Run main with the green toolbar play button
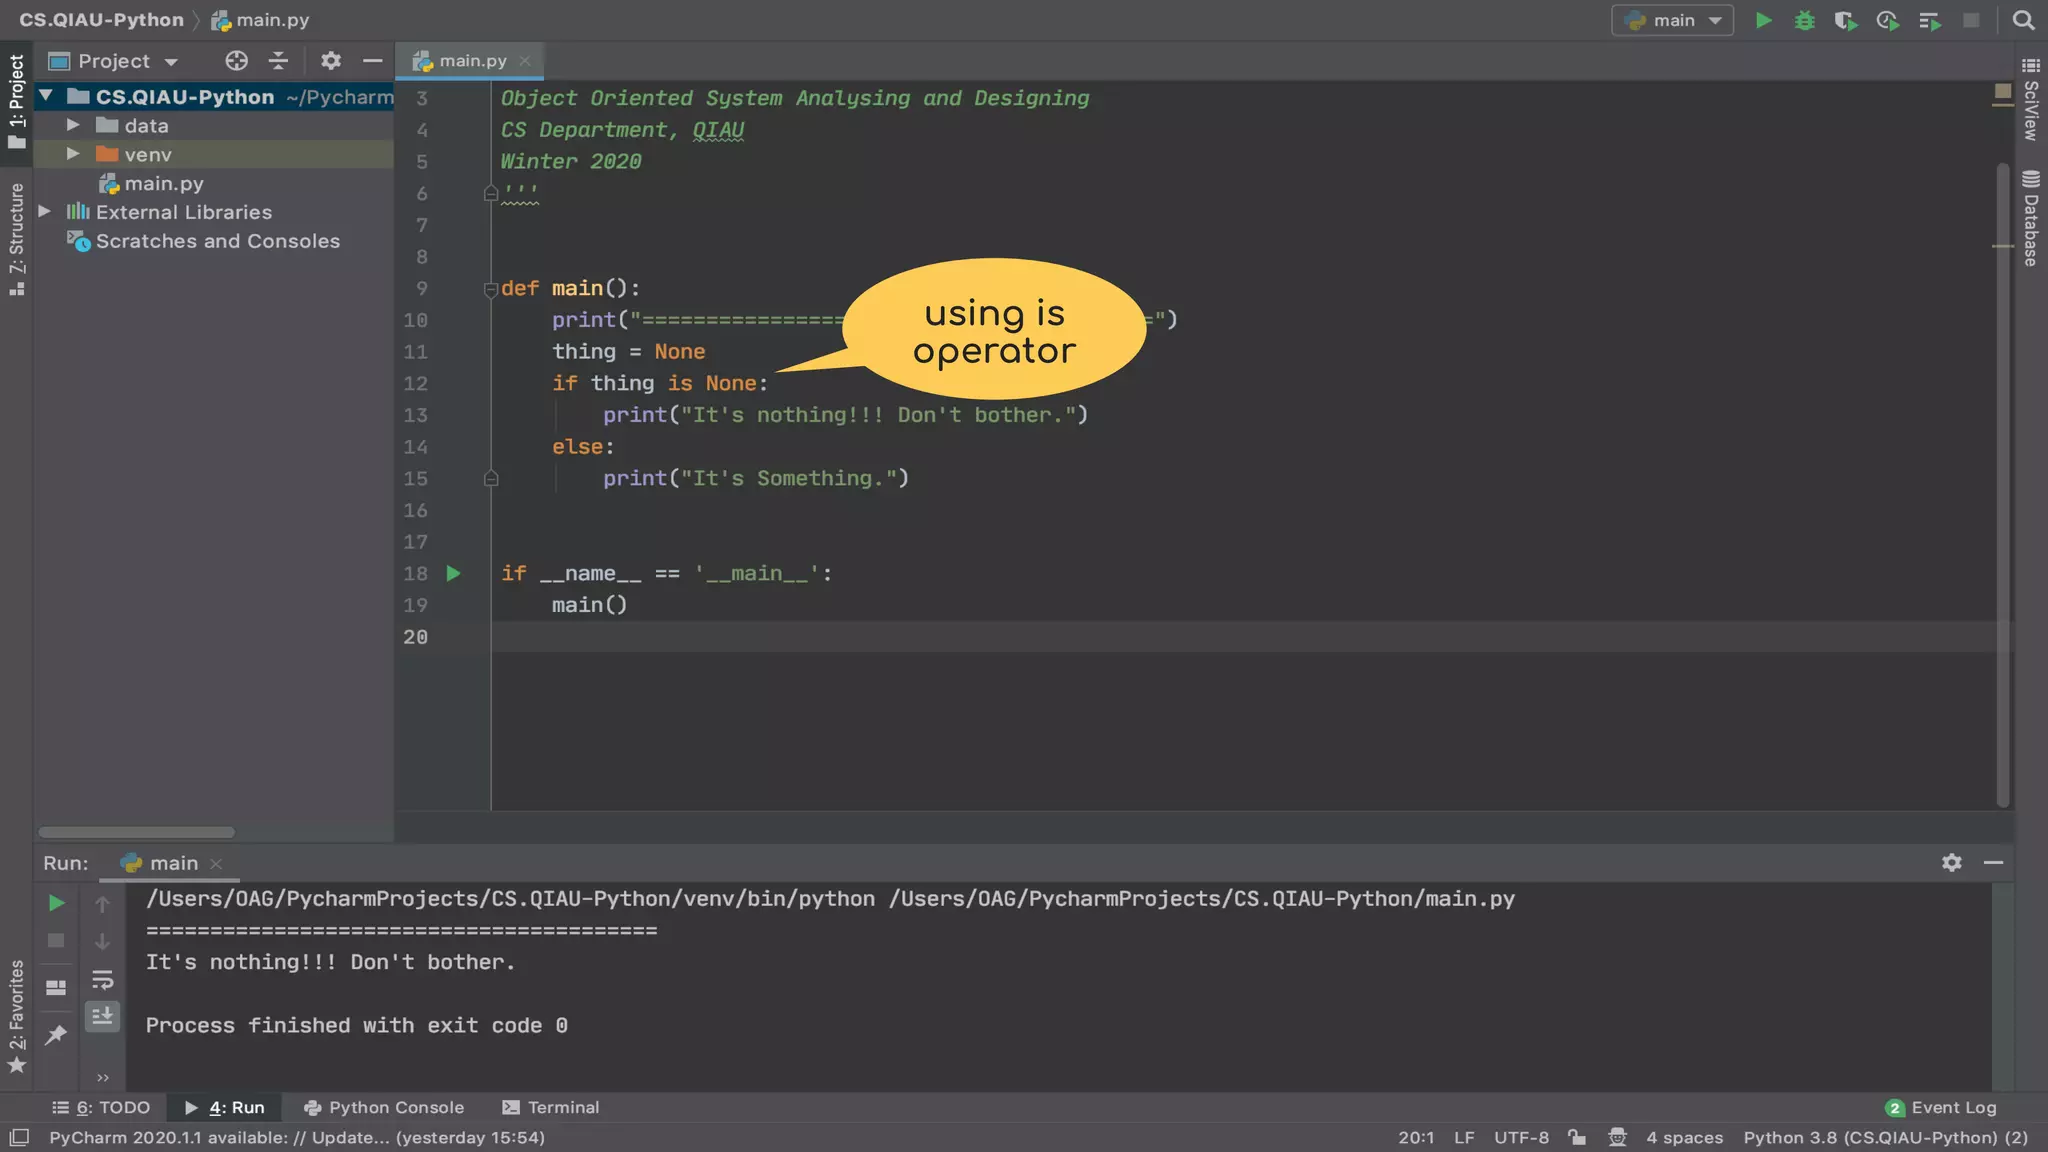The image size is (2048, 1152). click(x=1763, y=21)
